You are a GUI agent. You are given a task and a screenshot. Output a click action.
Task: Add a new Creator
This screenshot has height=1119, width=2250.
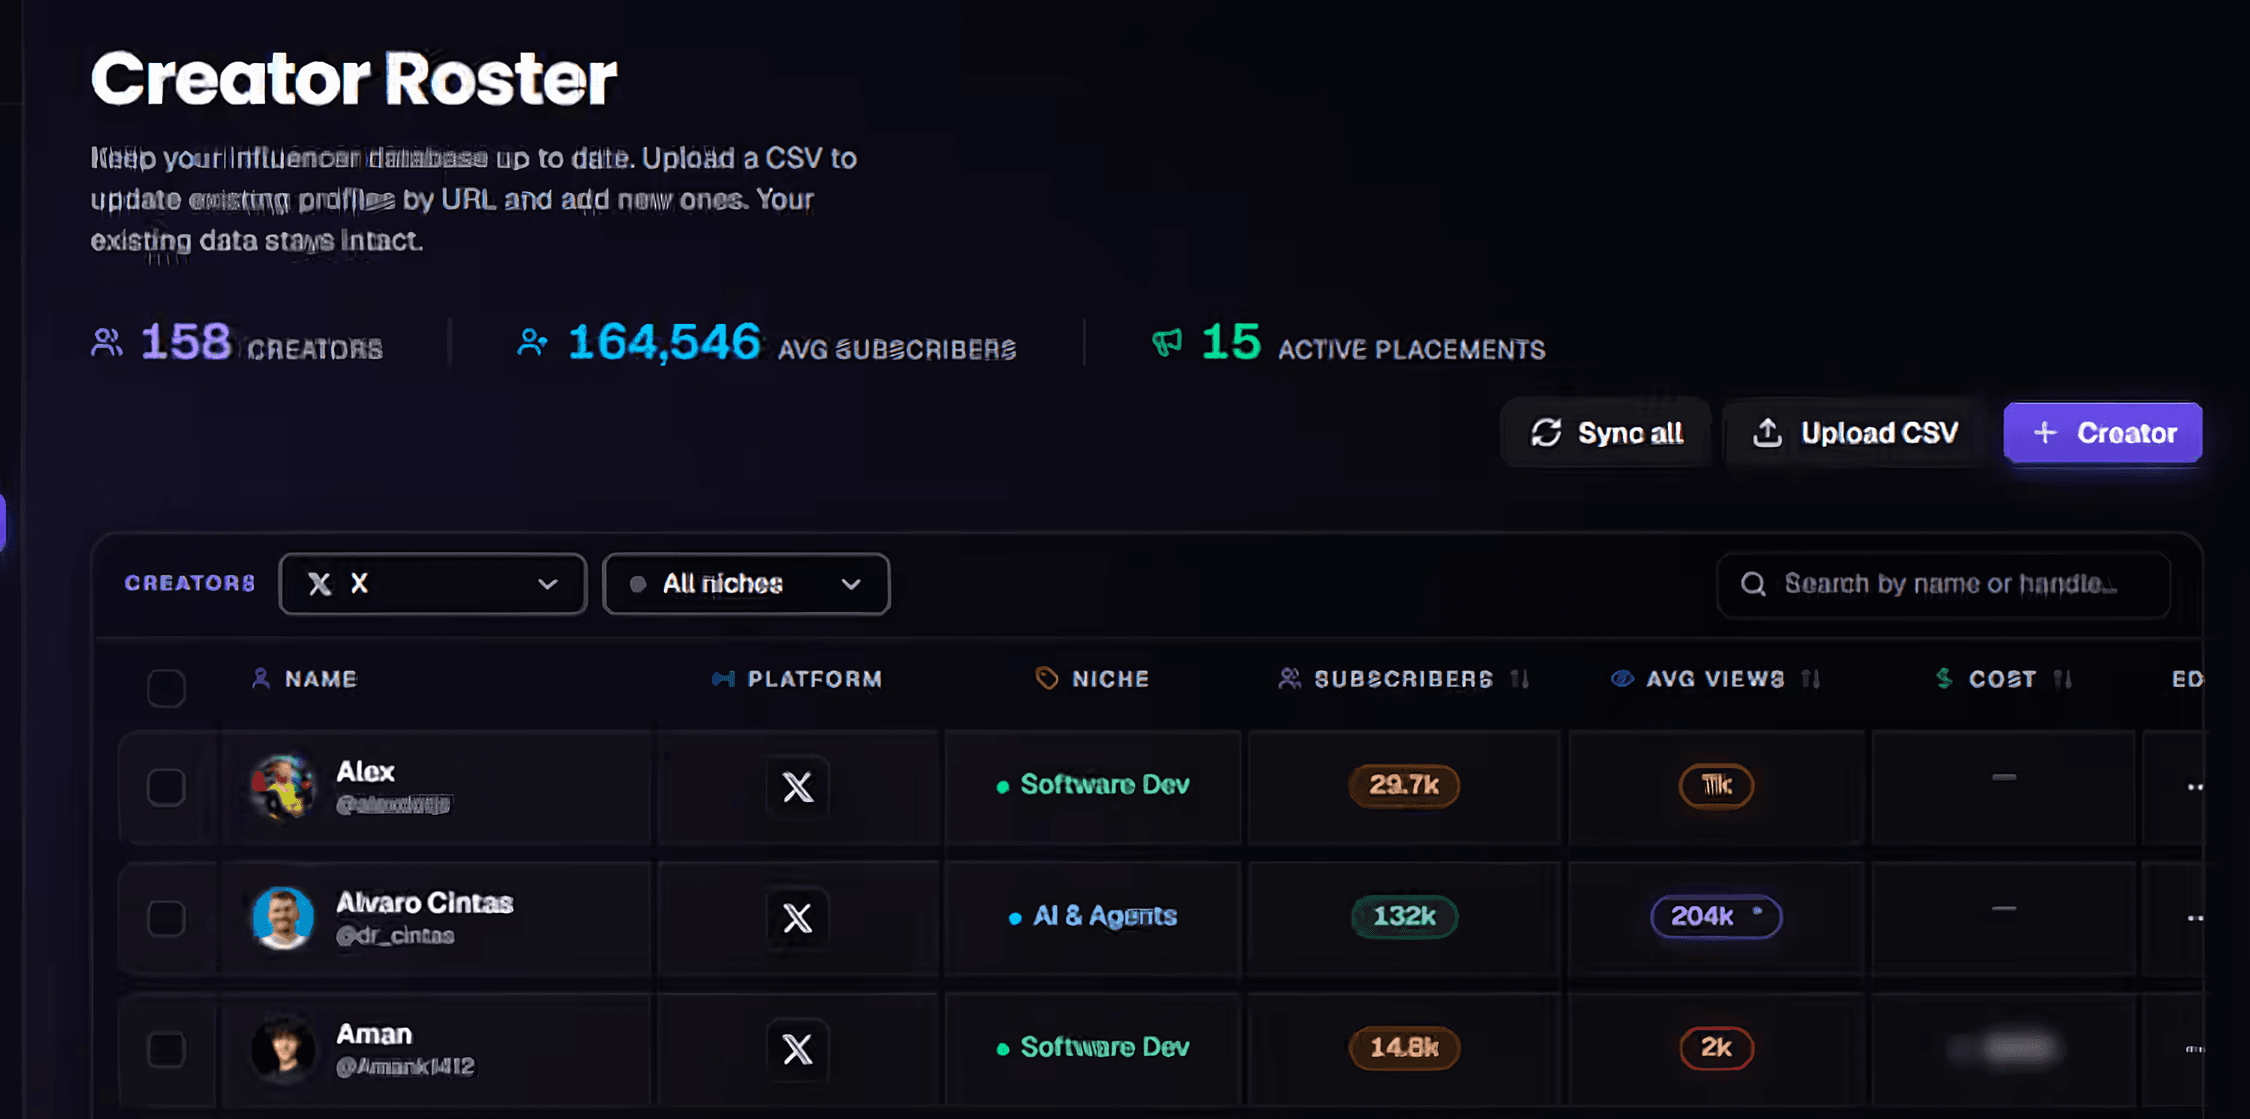[2102, 433]
